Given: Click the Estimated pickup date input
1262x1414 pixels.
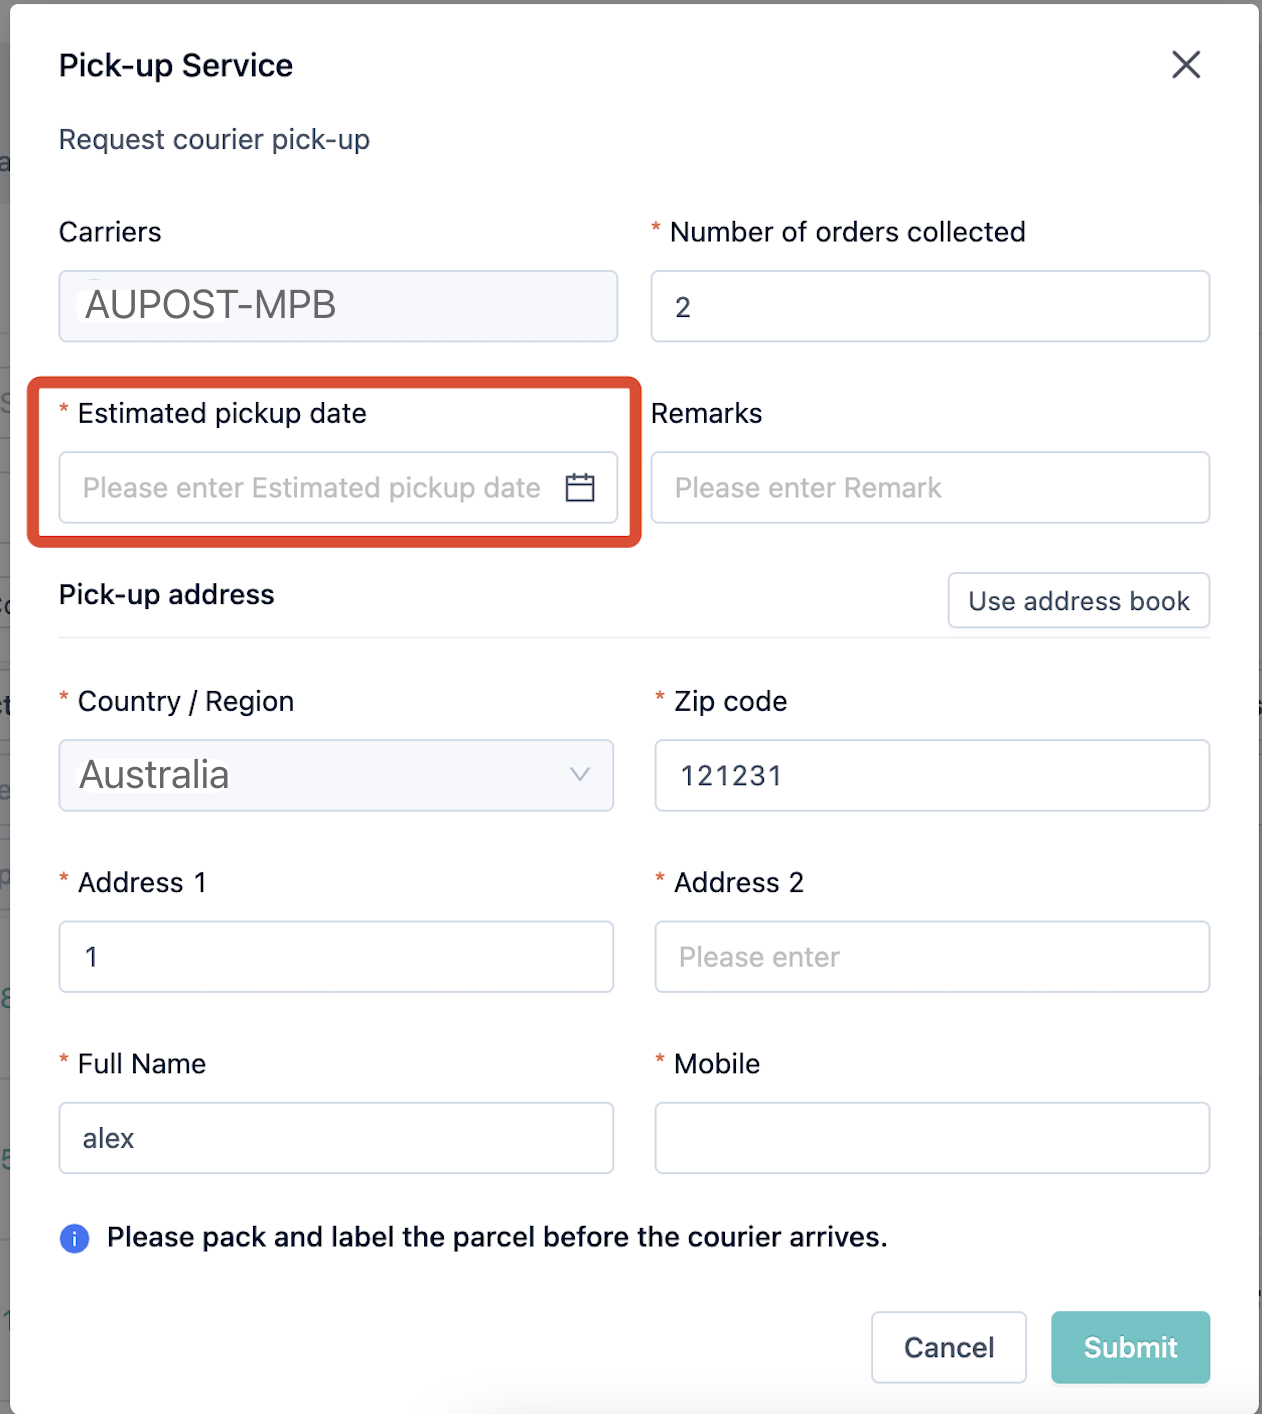Looking at the screenshot, I should [338, 488].
